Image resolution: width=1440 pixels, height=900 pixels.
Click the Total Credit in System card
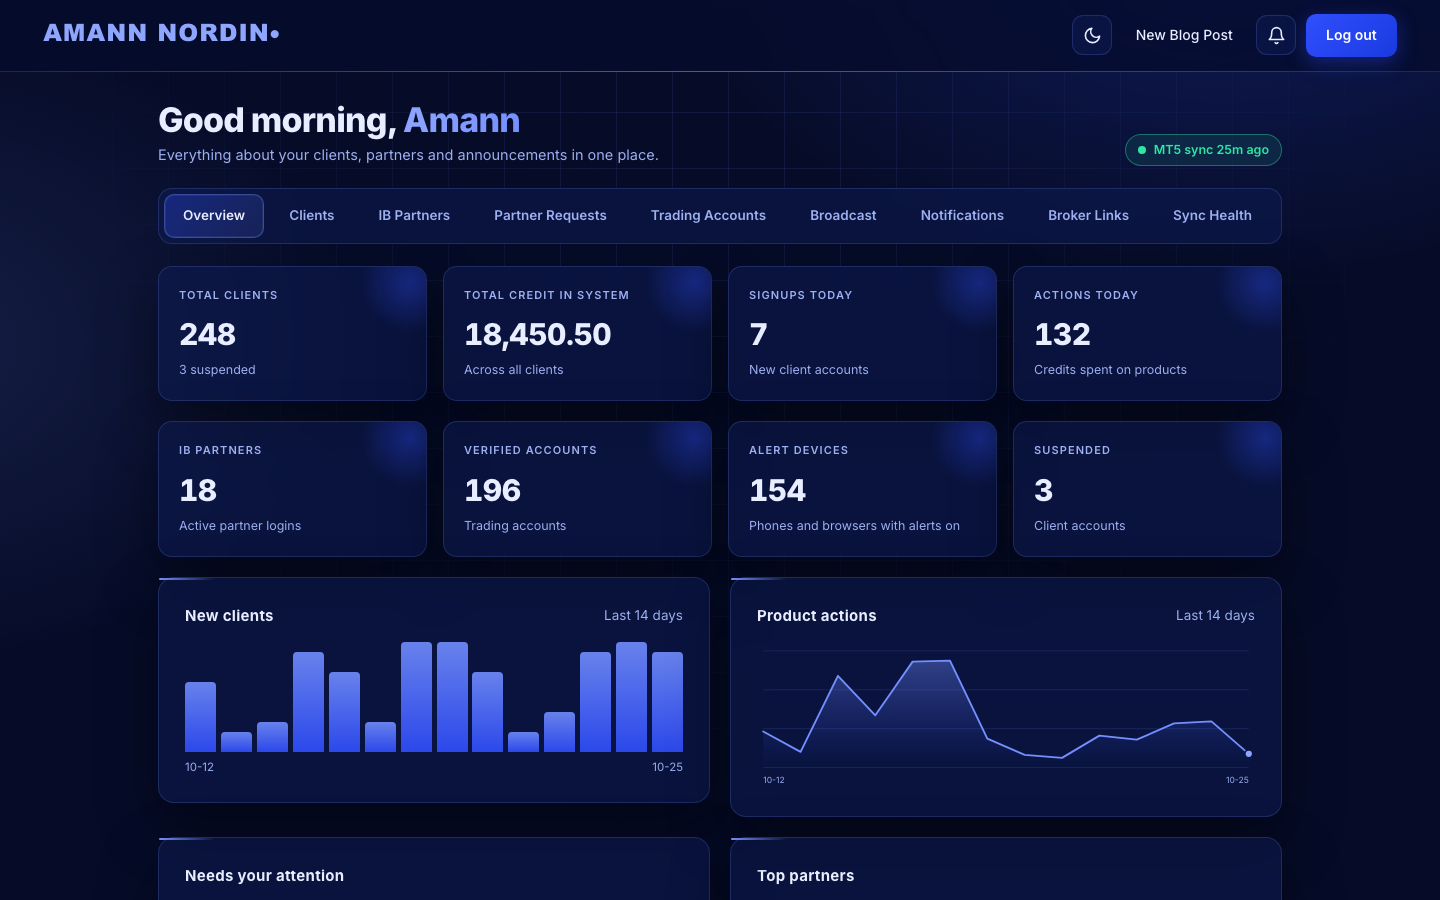(x=577, y=333)
